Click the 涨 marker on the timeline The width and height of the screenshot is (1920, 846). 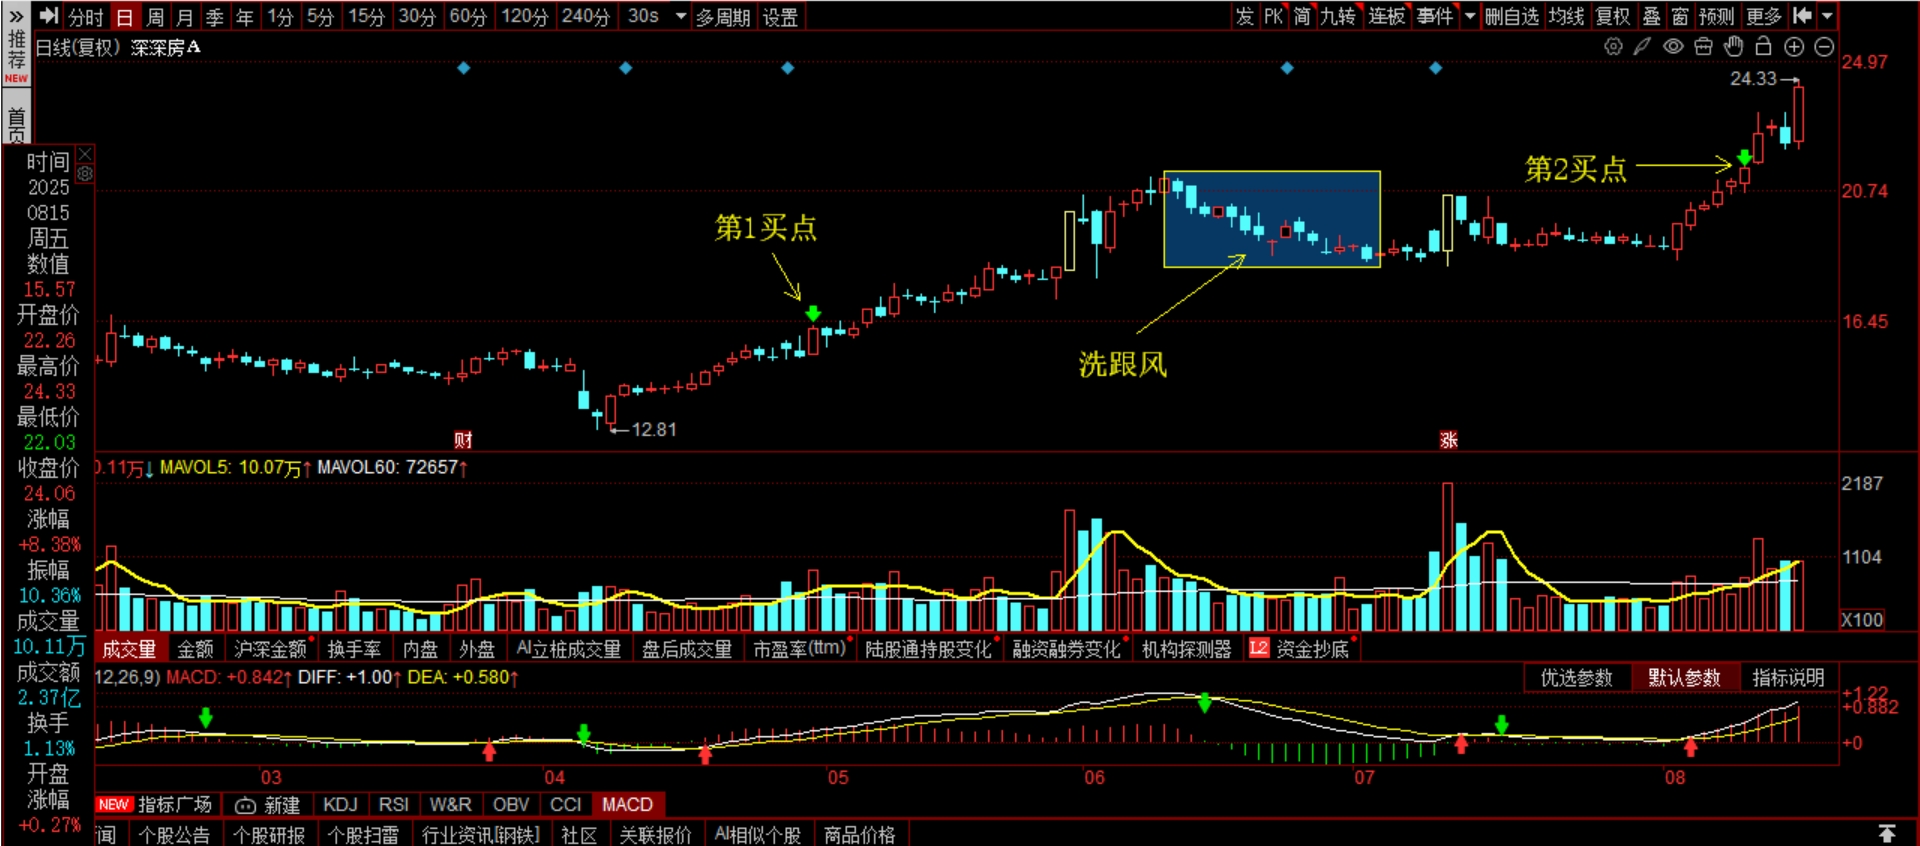[x=1448, y=439]
